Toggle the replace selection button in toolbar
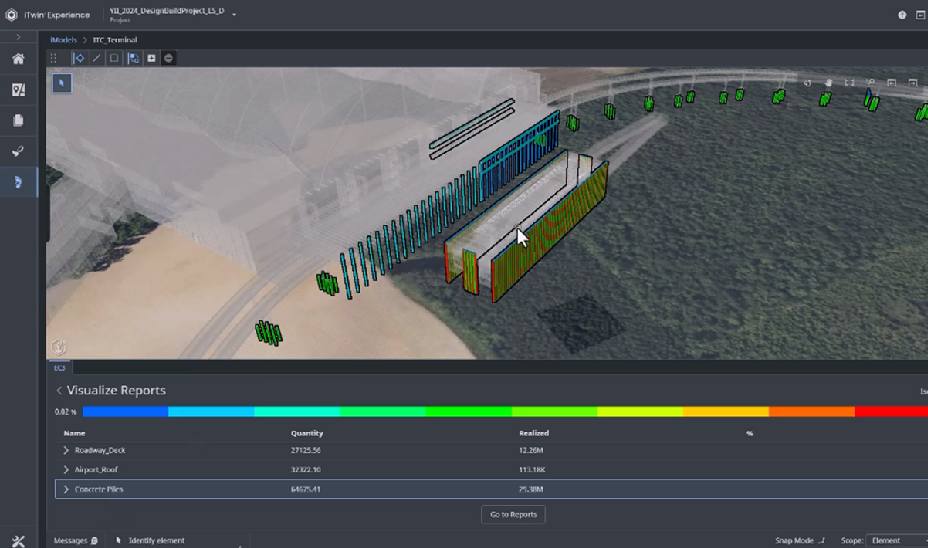928x548 pixels. pos(133,58)
